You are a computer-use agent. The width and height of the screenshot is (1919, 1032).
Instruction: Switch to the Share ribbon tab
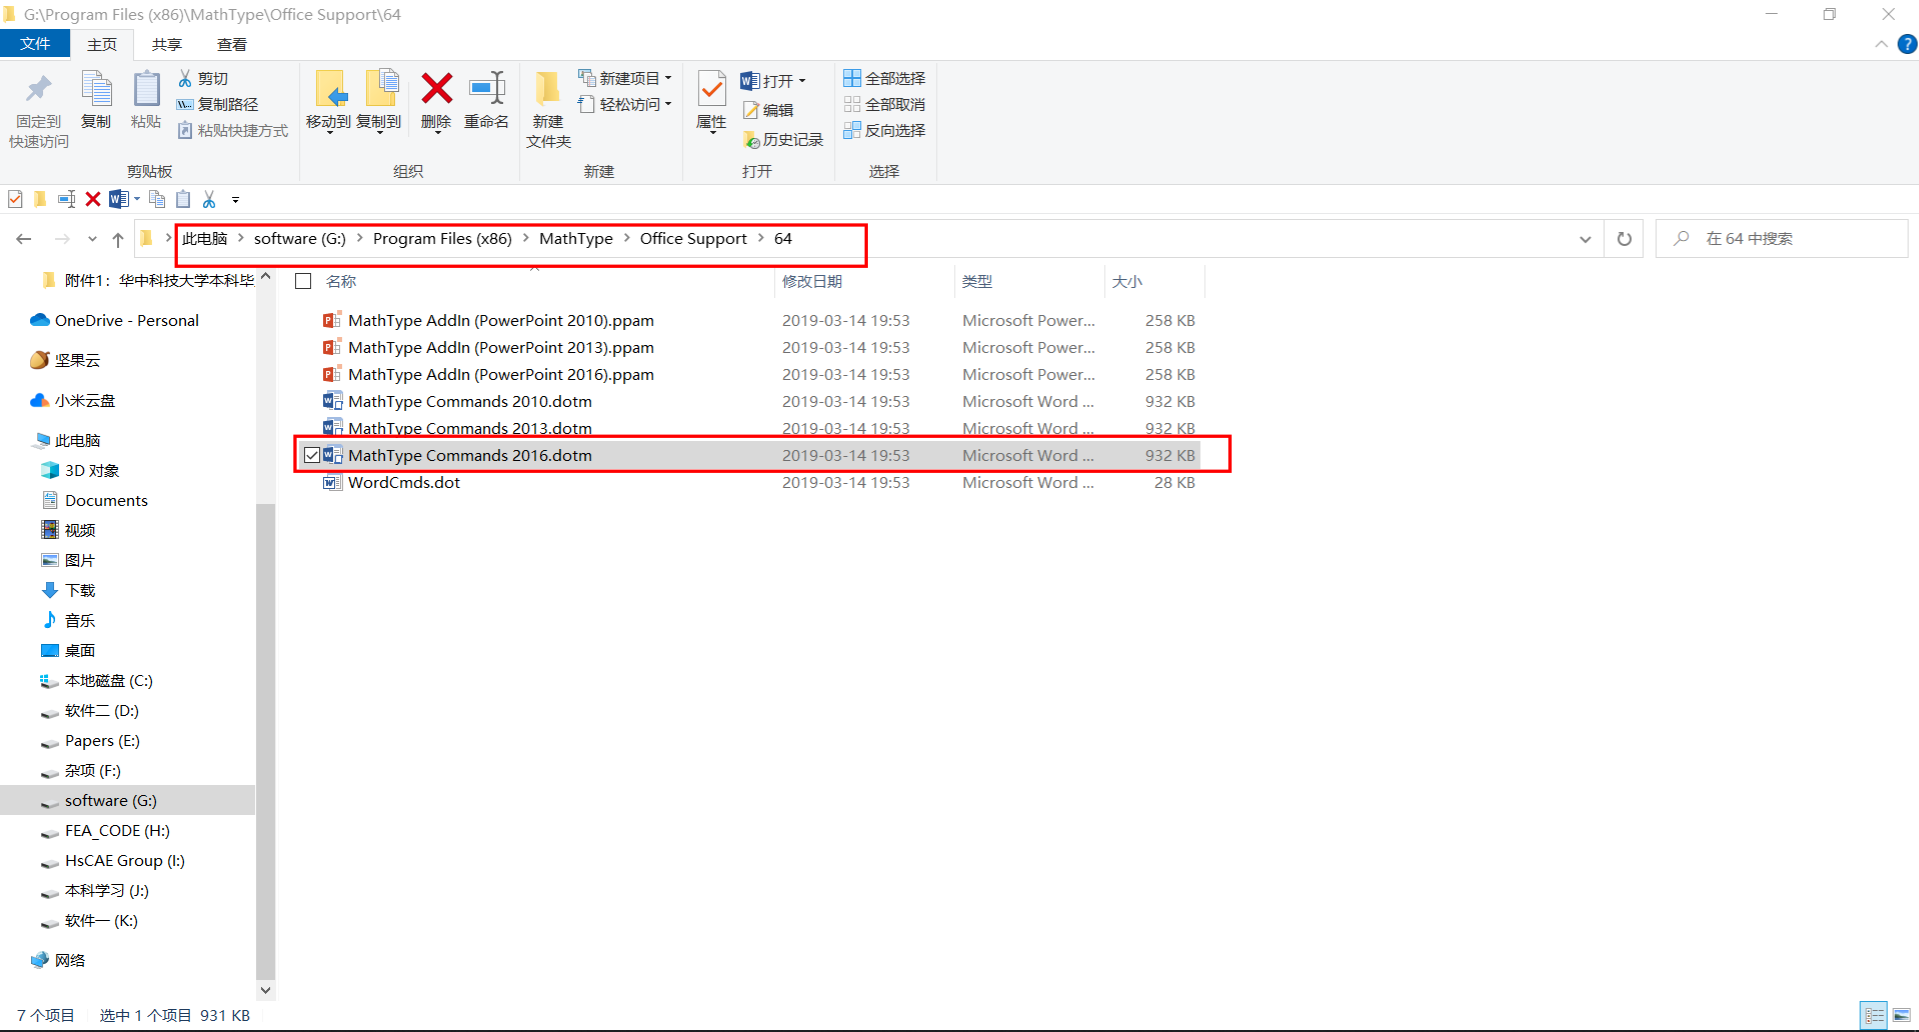166,44
